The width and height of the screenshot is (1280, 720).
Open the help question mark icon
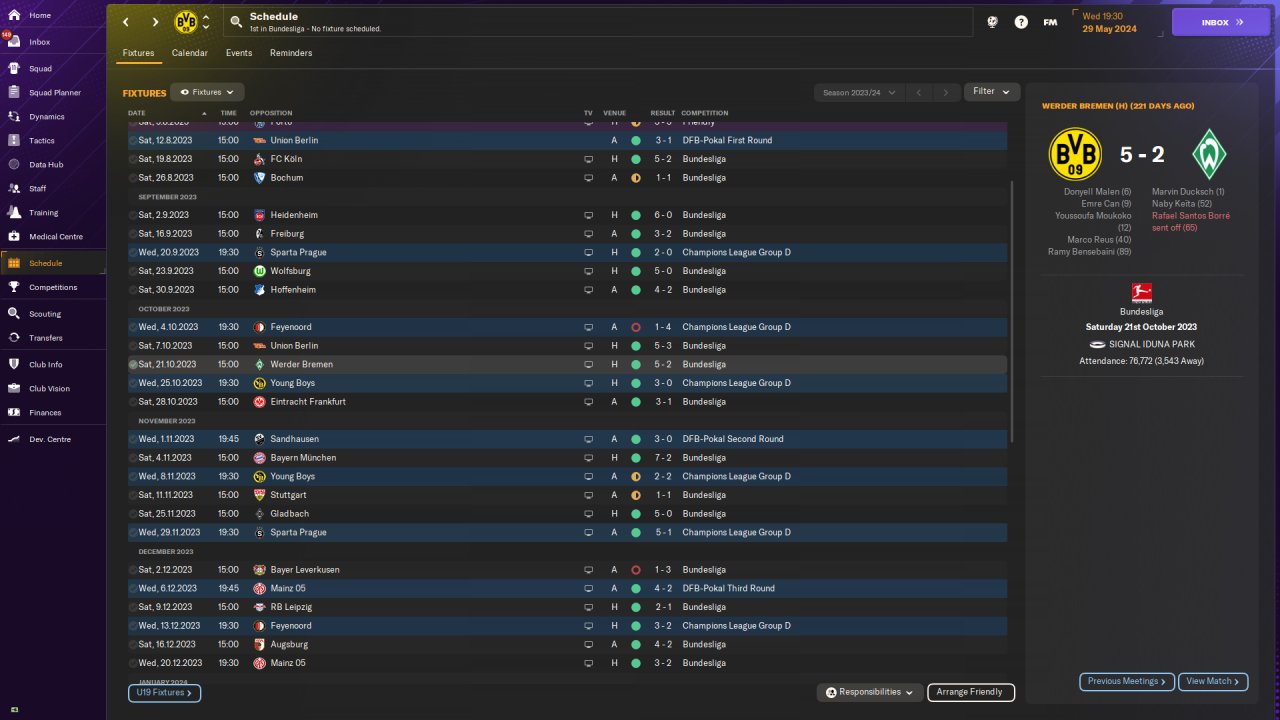tap(1021, 22)
